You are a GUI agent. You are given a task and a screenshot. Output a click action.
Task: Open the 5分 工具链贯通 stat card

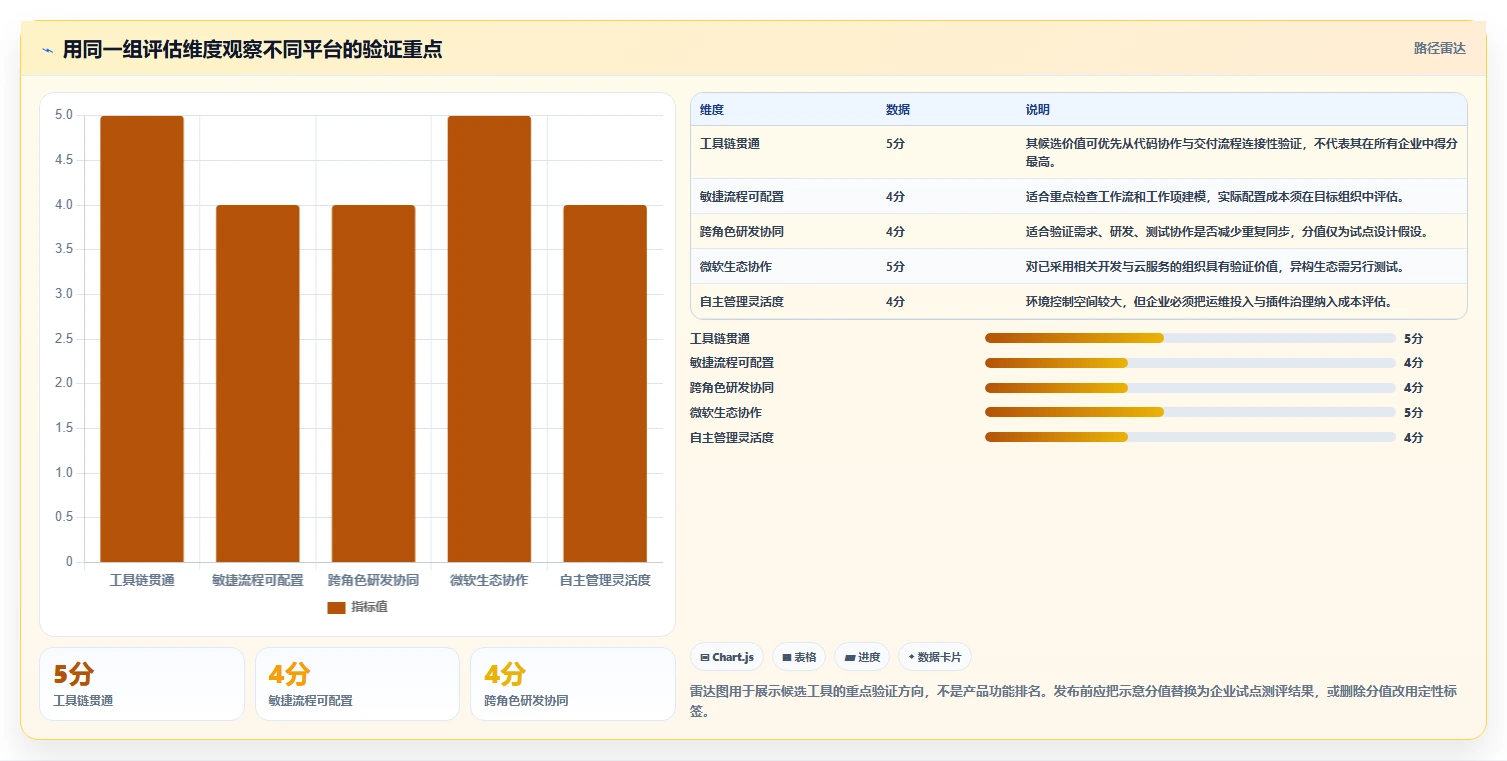click(x=142, y=684)
